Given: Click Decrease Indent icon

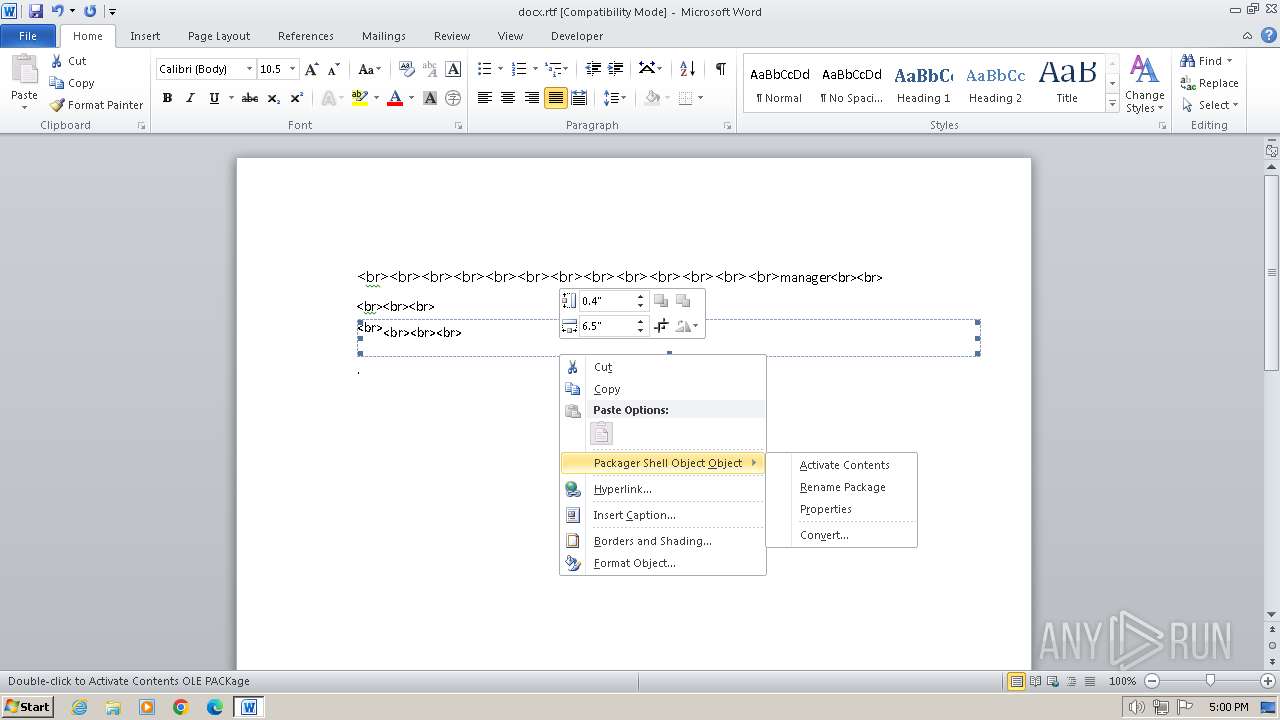Looking at the screenshot, I should (593, 69).
